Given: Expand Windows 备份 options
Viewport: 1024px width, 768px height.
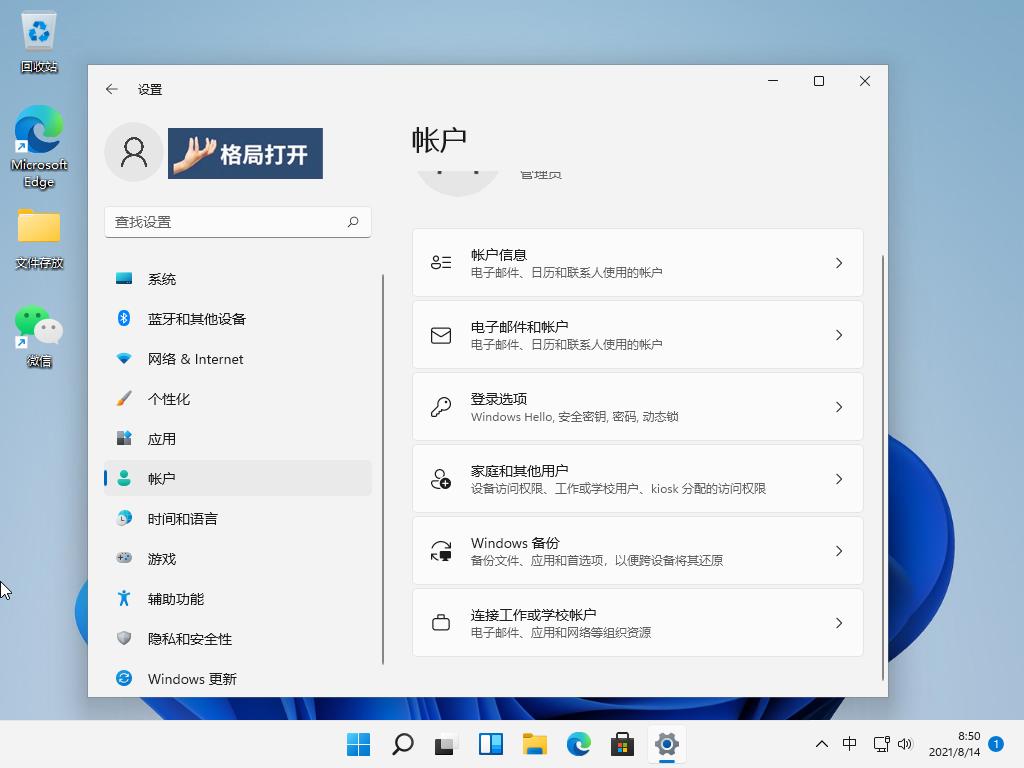Looking at the screenshot, I should 637,550.
